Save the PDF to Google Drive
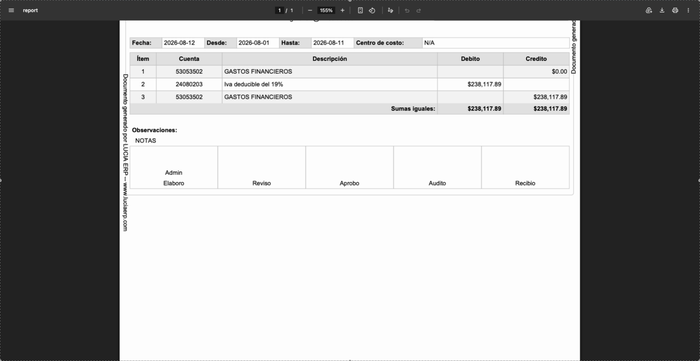Viewport: 700px width, 361px height. pyautogui.click(x=649, y=10)
